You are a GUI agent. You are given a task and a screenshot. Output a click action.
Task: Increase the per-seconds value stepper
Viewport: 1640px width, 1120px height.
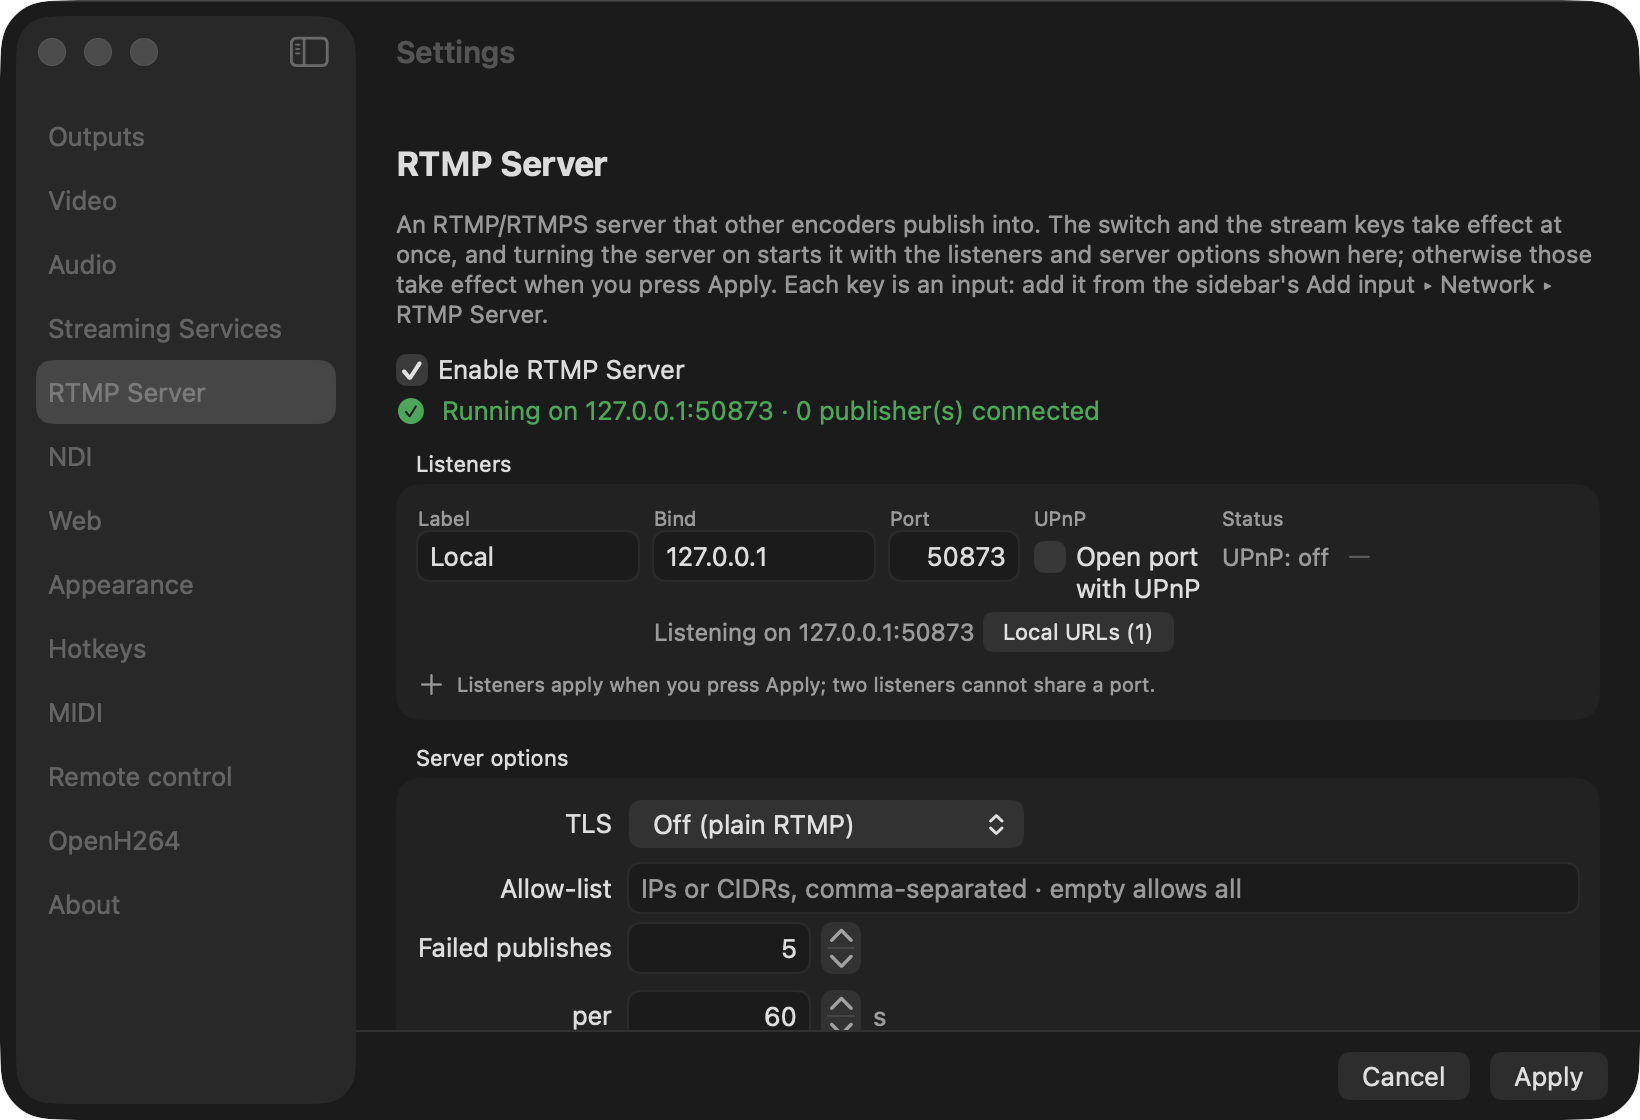click(842, 1004)
